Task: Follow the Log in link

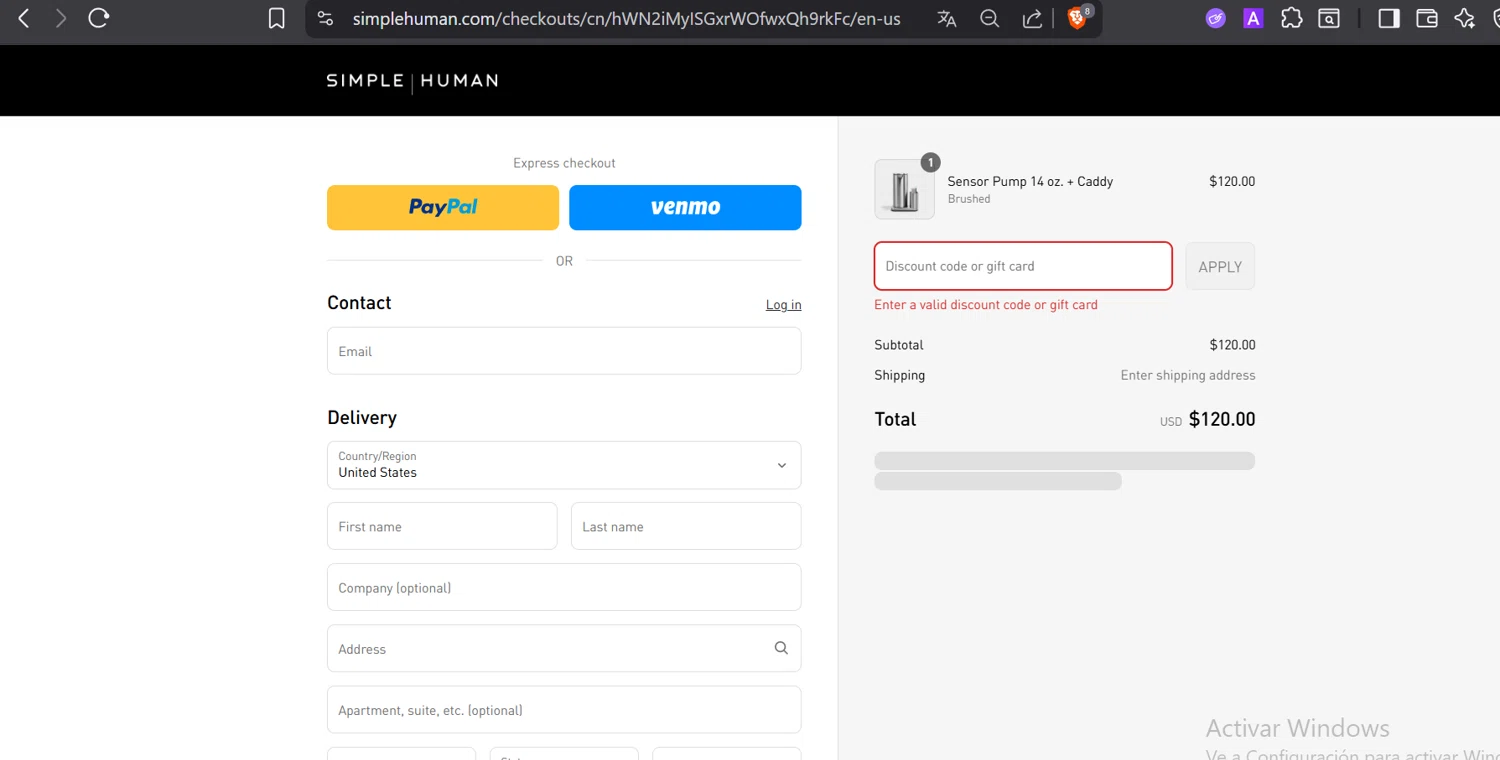Action: 783,305
